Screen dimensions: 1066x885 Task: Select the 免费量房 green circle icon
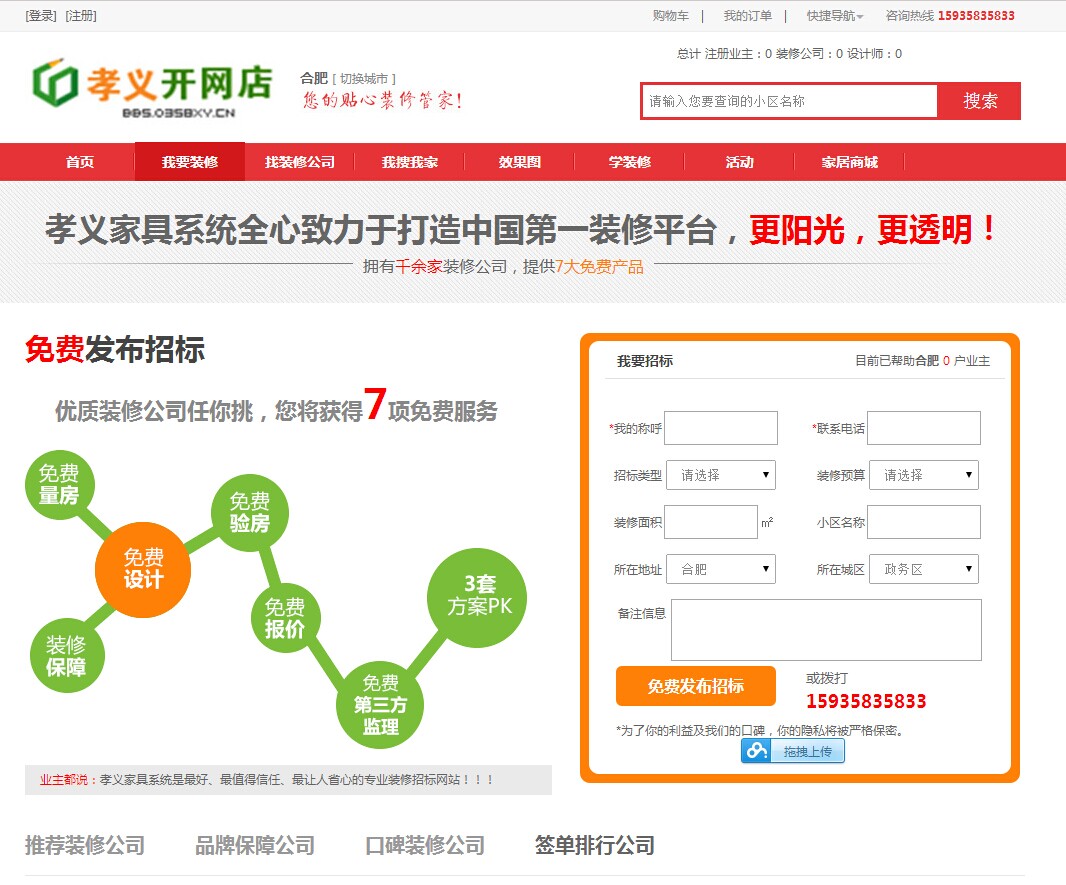pyautogui.click(x=58, y=483)
